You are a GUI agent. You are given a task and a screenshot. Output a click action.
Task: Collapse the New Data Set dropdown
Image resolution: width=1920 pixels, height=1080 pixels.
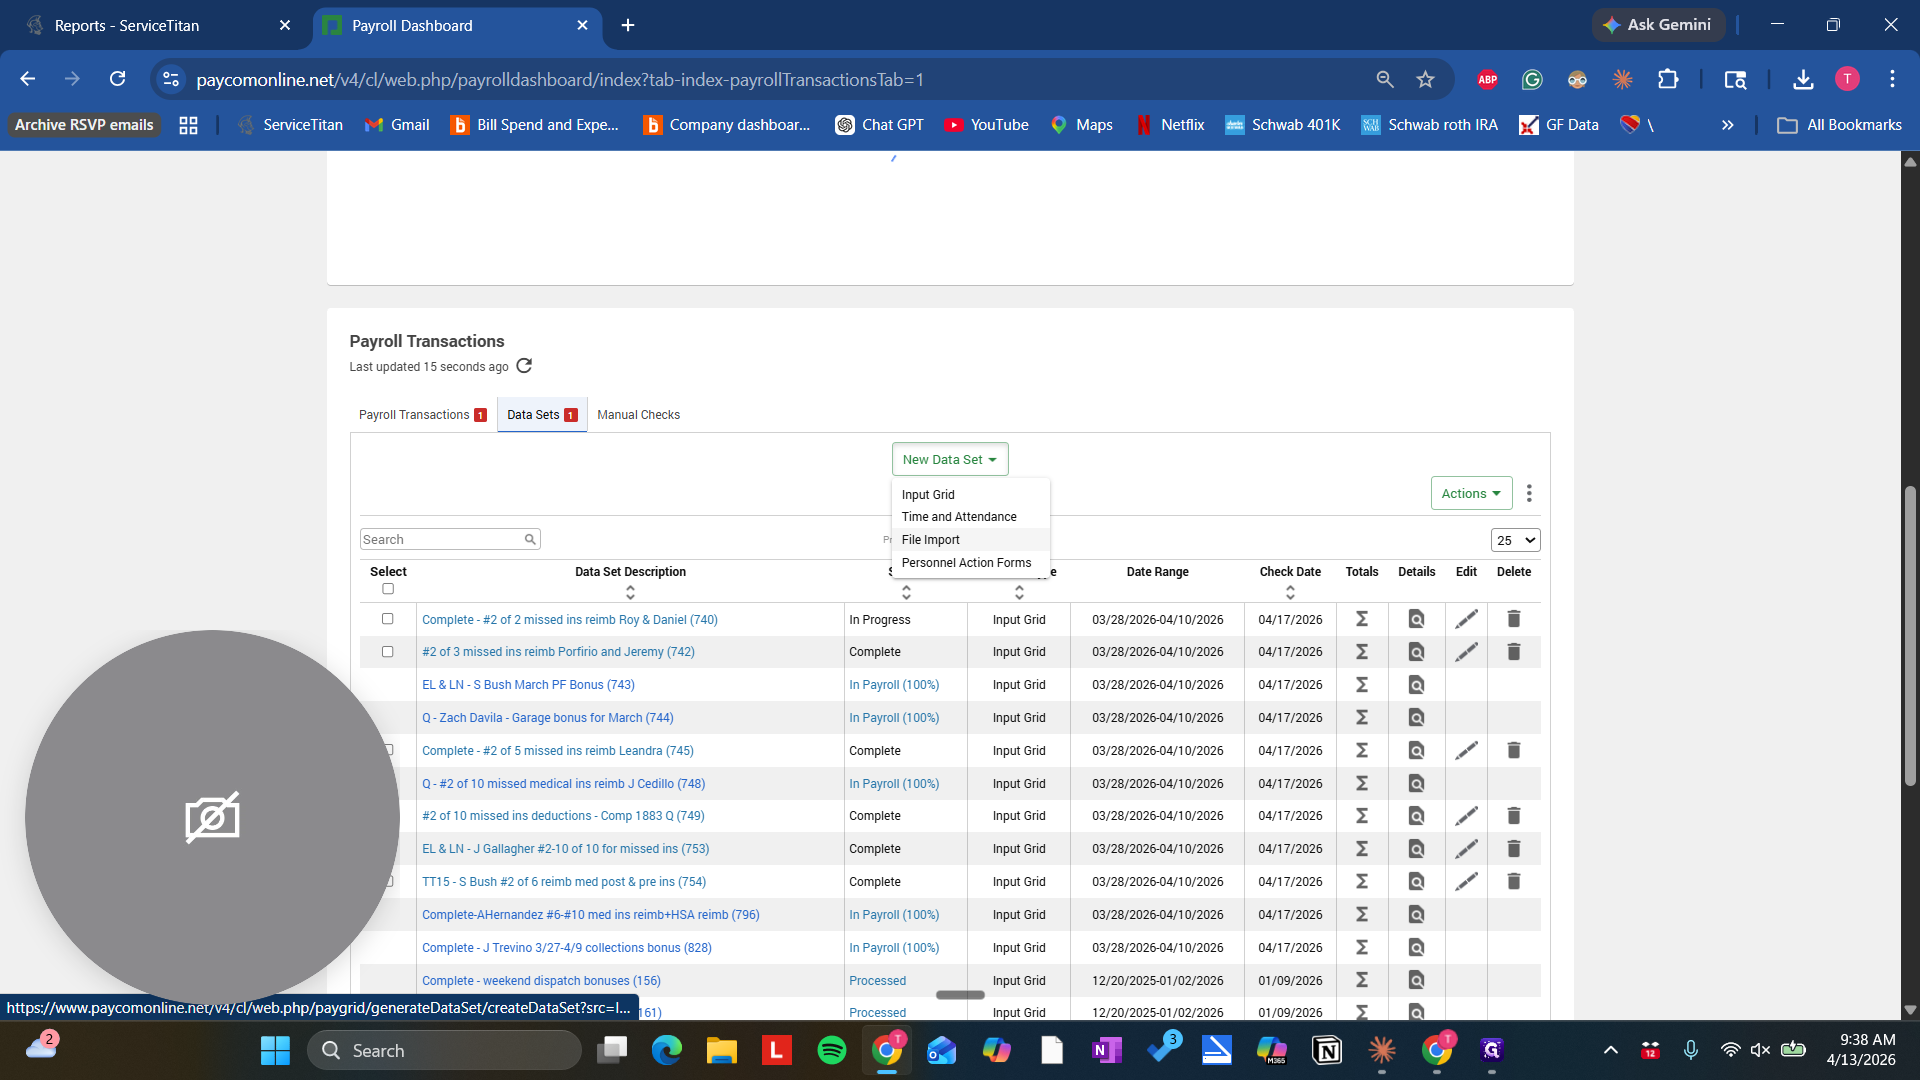coord(949,460)
